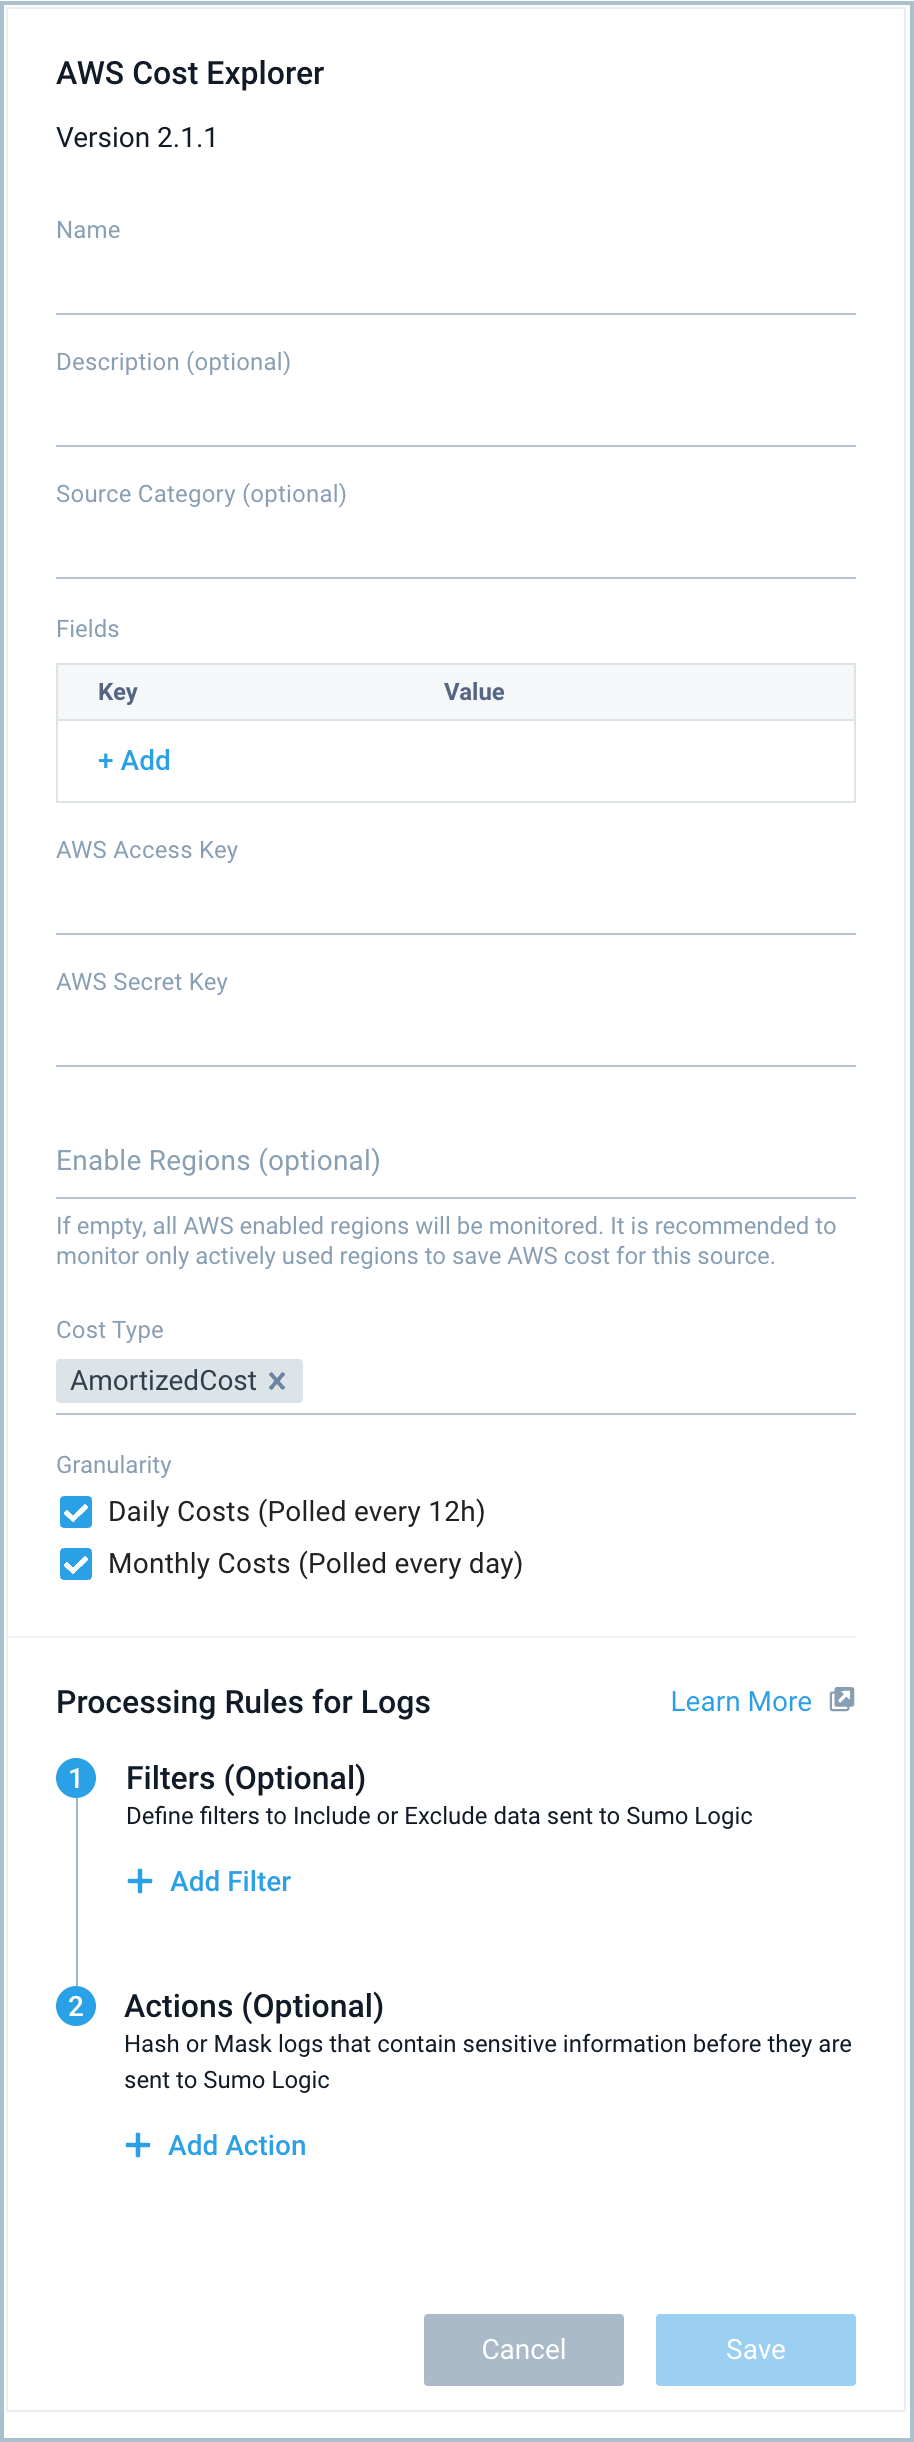Click the plus icon next to Add Action
The width and height of the screenshot is (914, 2442).
click(x=138, y=2145)
